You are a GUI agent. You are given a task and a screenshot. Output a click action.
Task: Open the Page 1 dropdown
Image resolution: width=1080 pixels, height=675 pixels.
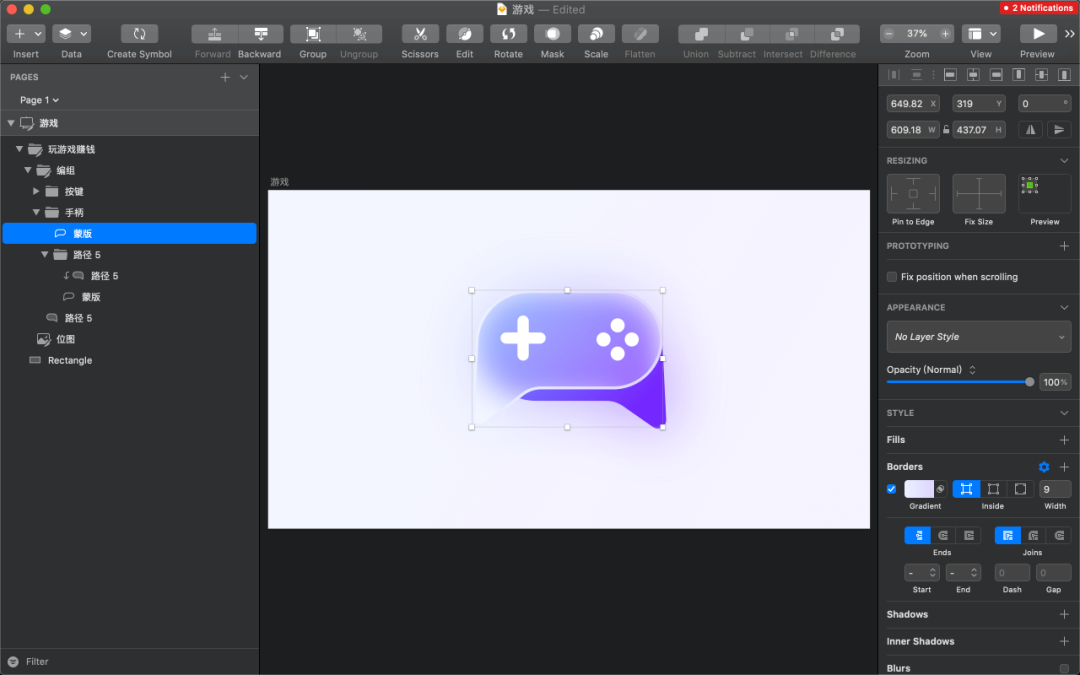39,100
